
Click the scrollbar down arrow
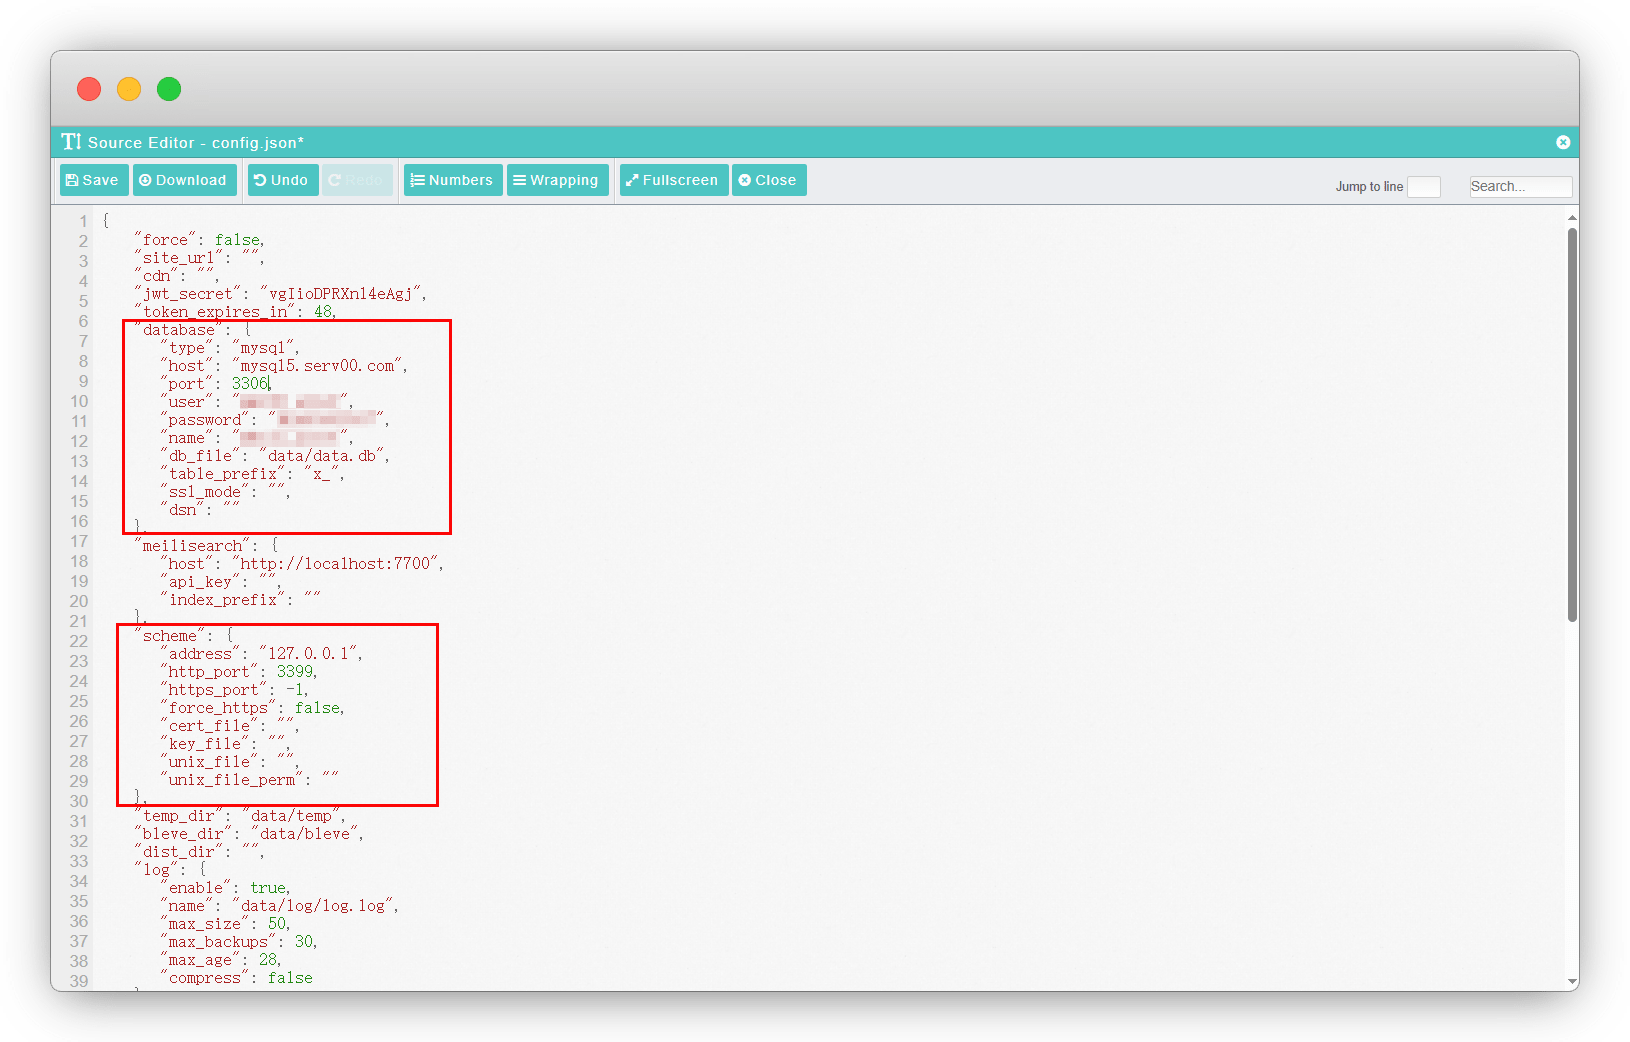coord(1572,982)
